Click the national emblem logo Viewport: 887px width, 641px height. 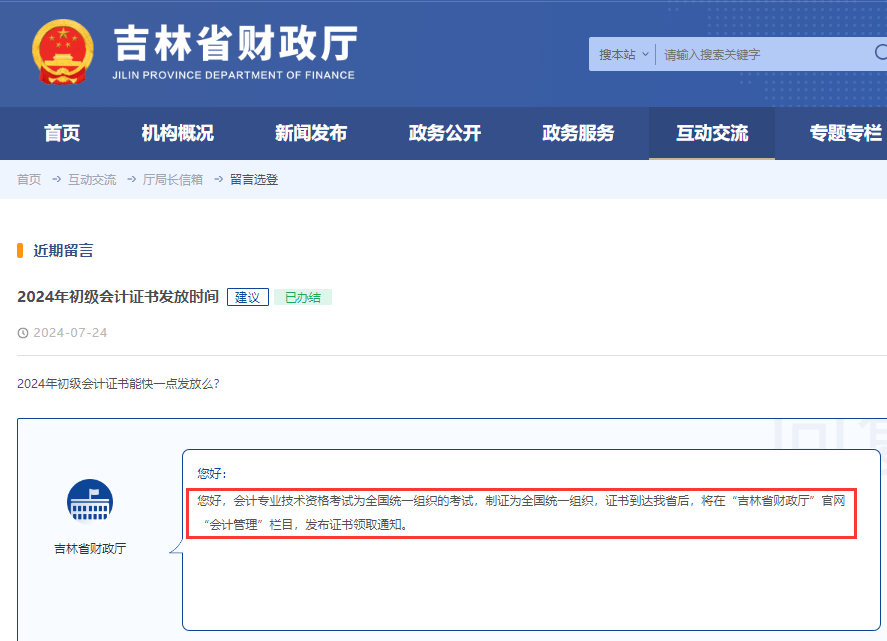point(63,52)
